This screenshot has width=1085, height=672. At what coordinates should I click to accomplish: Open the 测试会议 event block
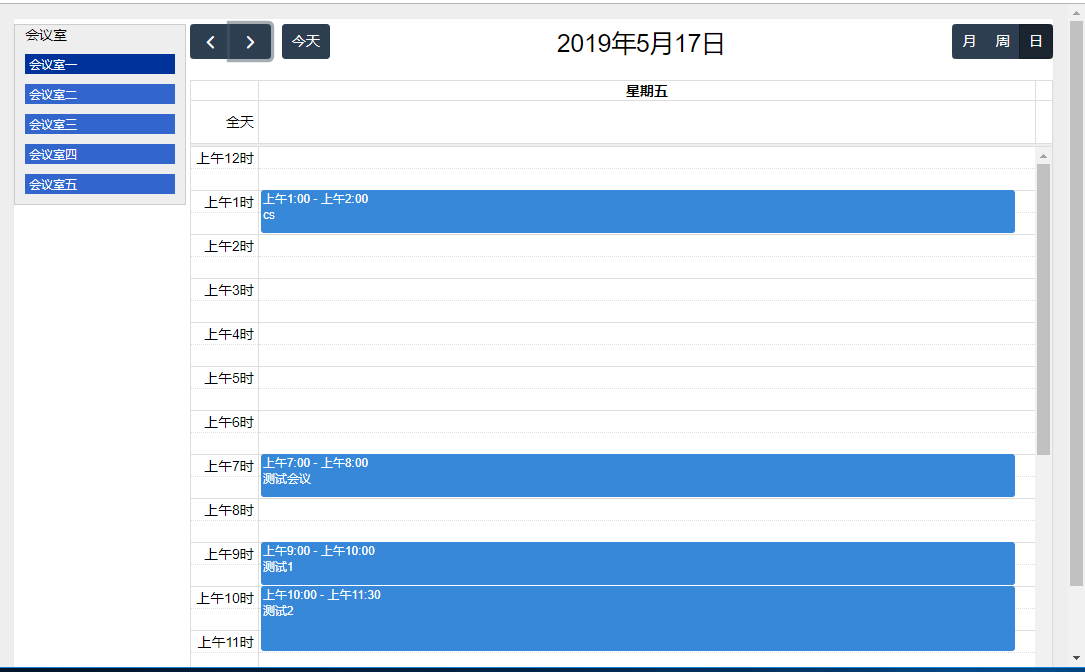click(636, 475)
